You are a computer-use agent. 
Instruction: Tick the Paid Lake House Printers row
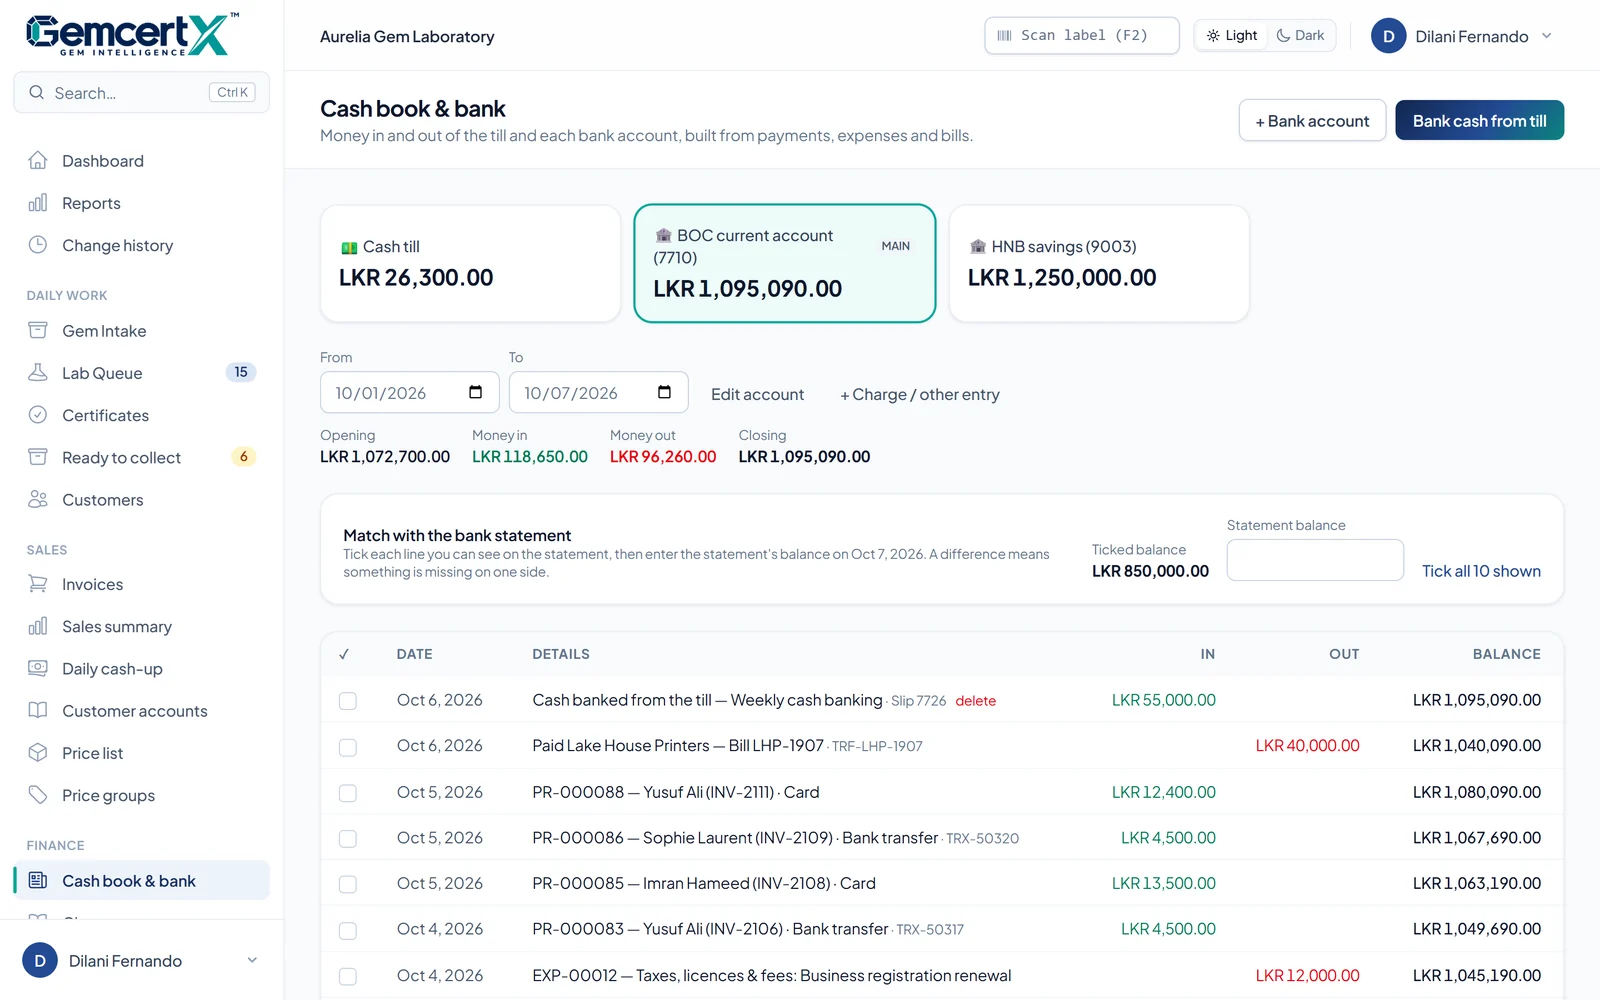pos(348,747)
